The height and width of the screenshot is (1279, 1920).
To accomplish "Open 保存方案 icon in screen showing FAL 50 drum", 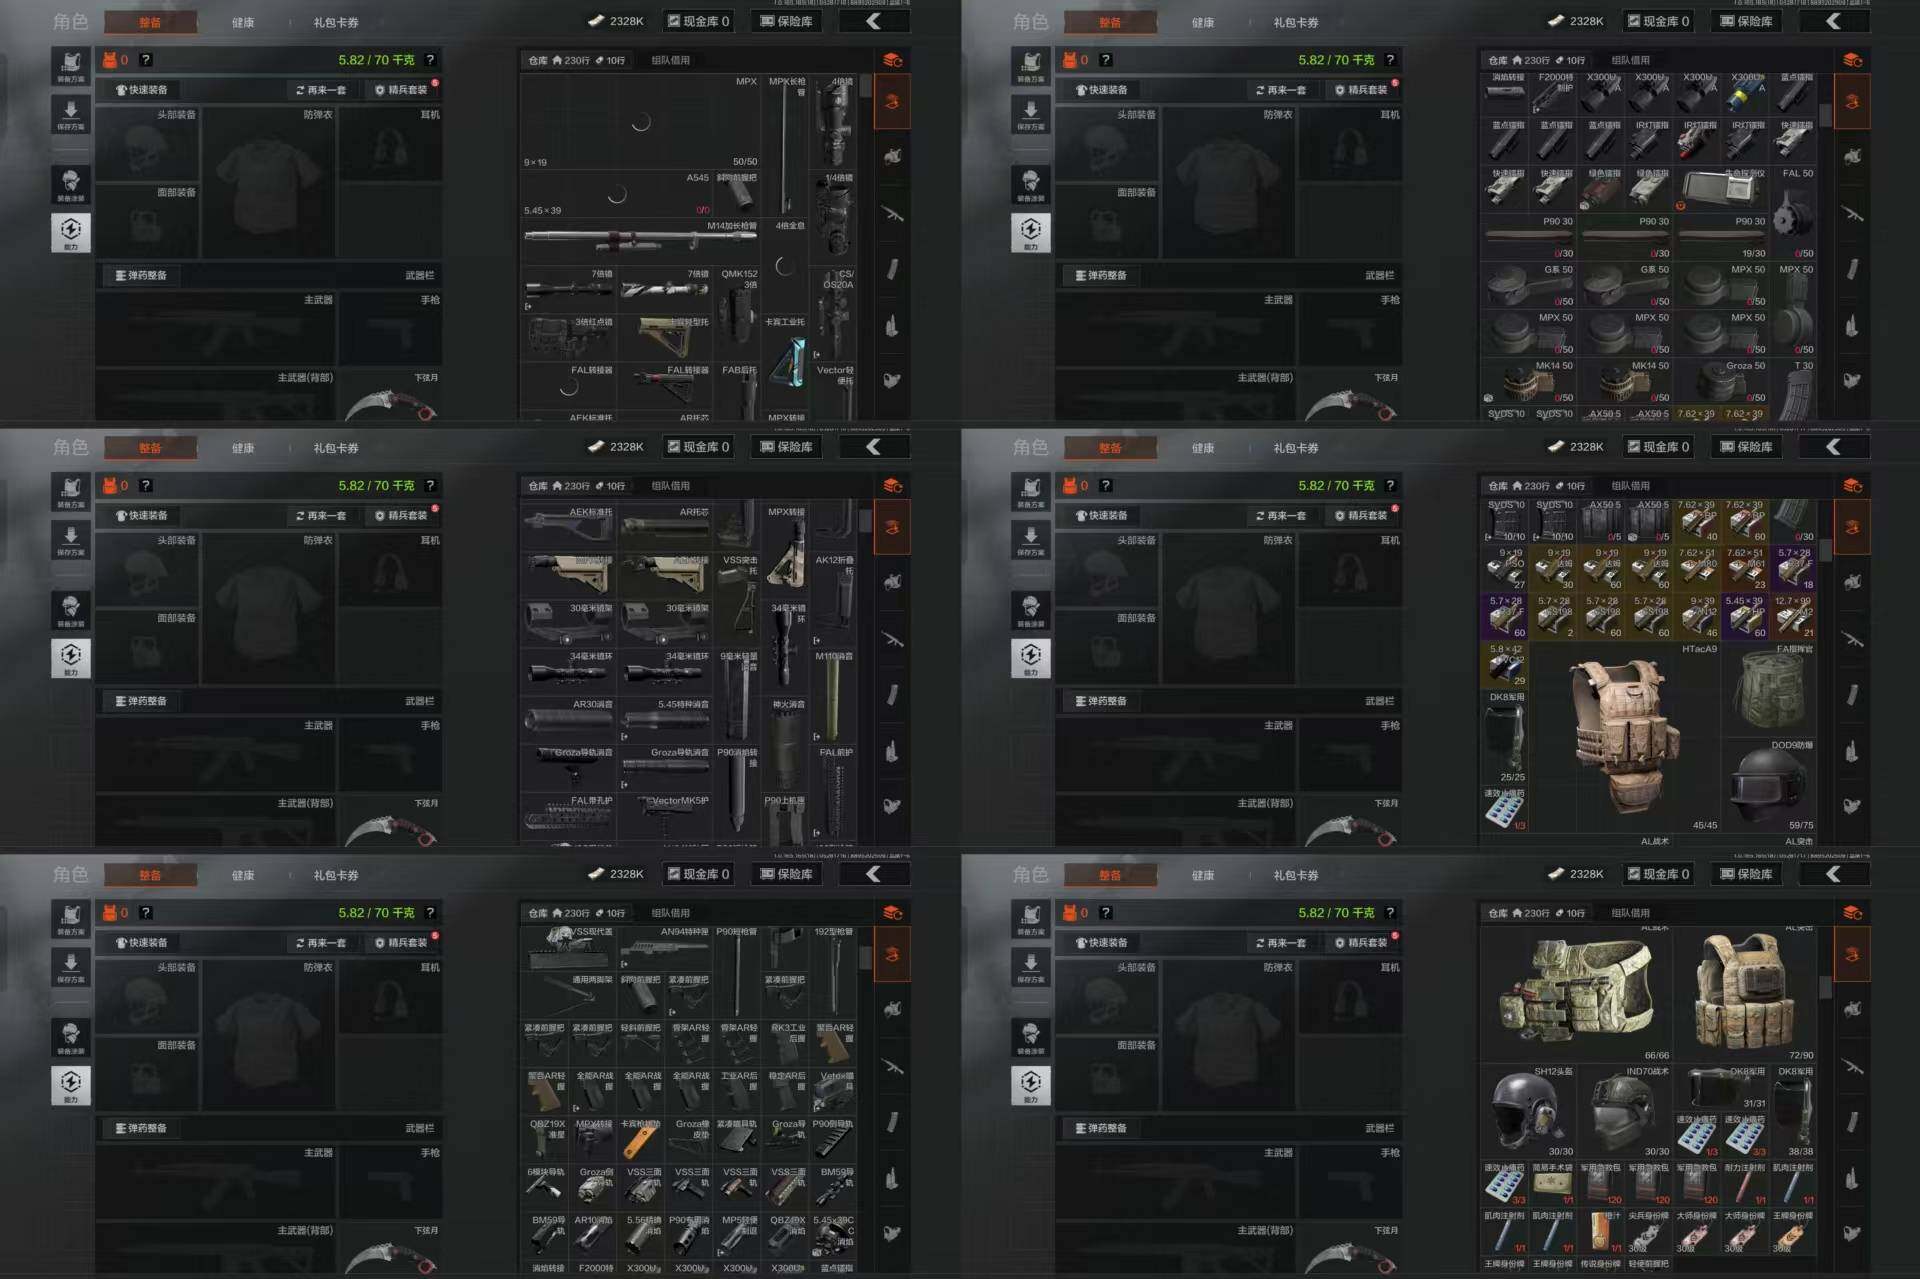I will (x=1031, y=114).
